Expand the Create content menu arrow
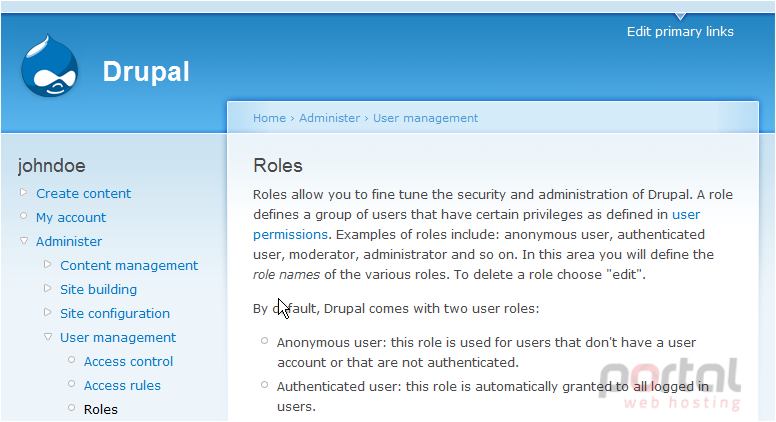 tap(23, 192)
